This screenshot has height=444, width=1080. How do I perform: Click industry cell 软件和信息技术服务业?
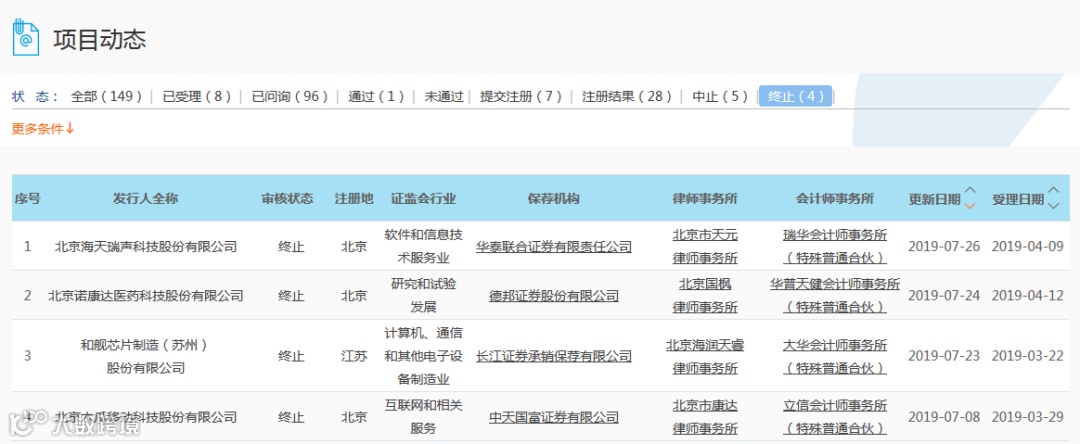point(424,246)
